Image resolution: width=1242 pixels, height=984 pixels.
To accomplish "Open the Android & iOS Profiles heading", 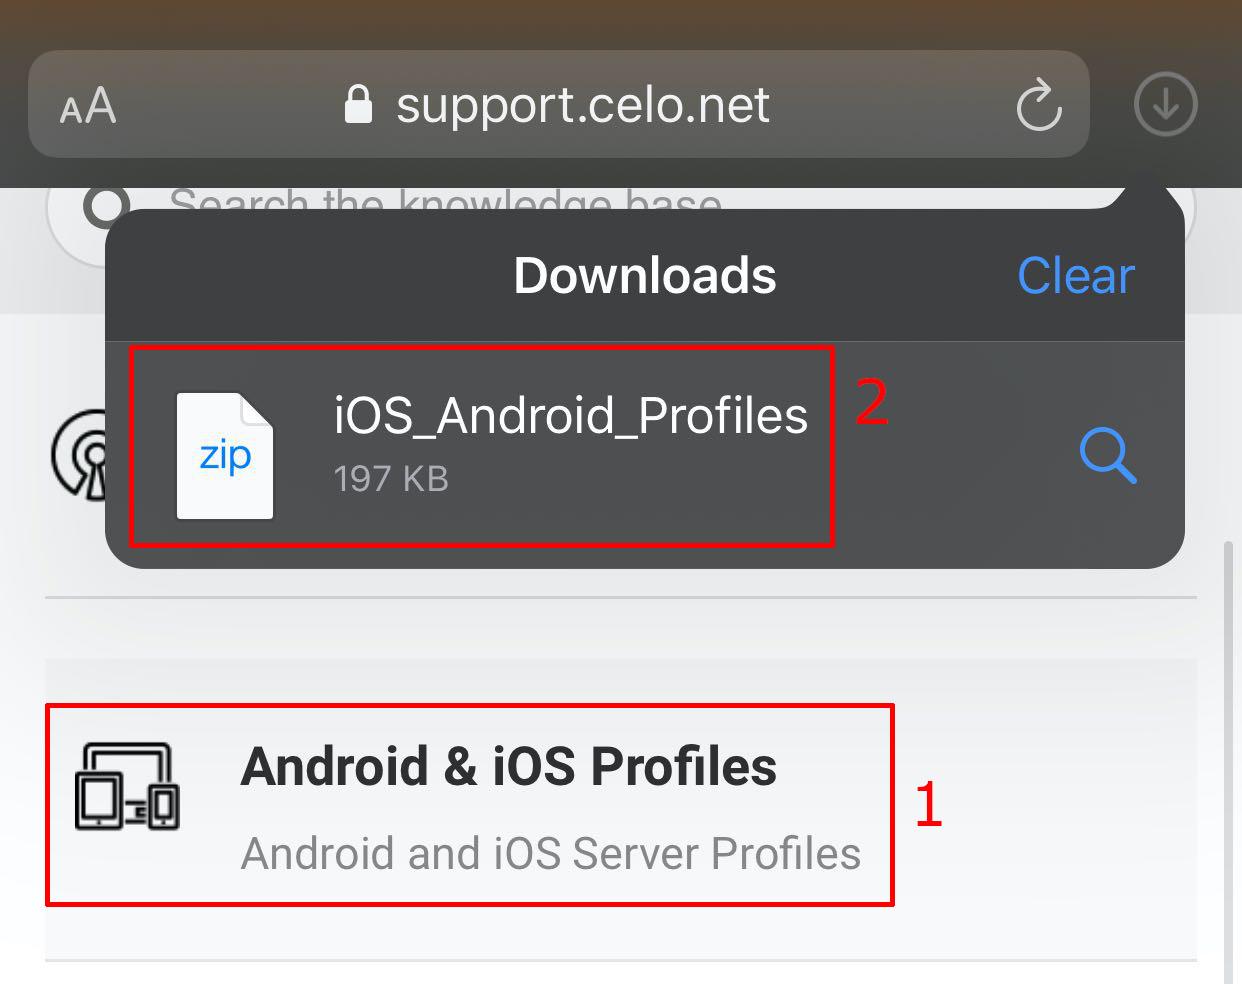I will 508,767.
